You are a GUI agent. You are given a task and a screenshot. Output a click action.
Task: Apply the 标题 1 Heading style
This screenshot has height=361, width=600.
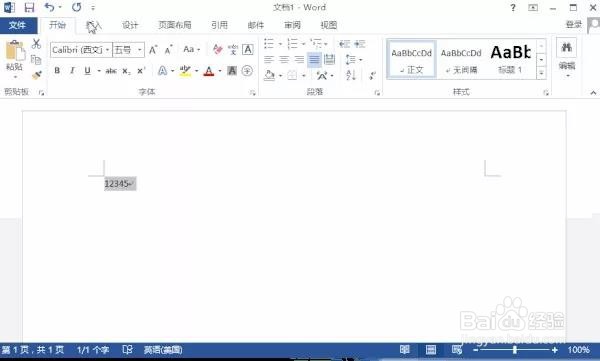point(510,60)
